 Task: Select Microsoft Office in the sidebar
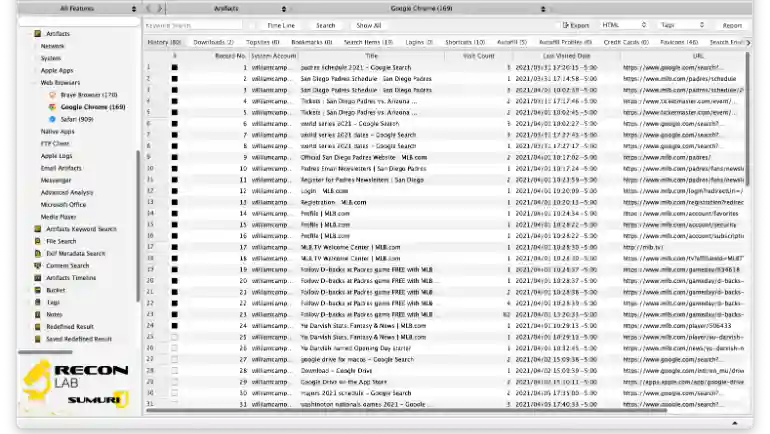63,204
